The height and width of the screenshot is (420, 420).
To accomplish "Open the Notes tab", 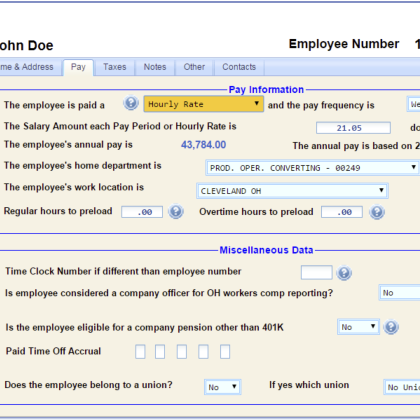I will click(x=155, y=67).
